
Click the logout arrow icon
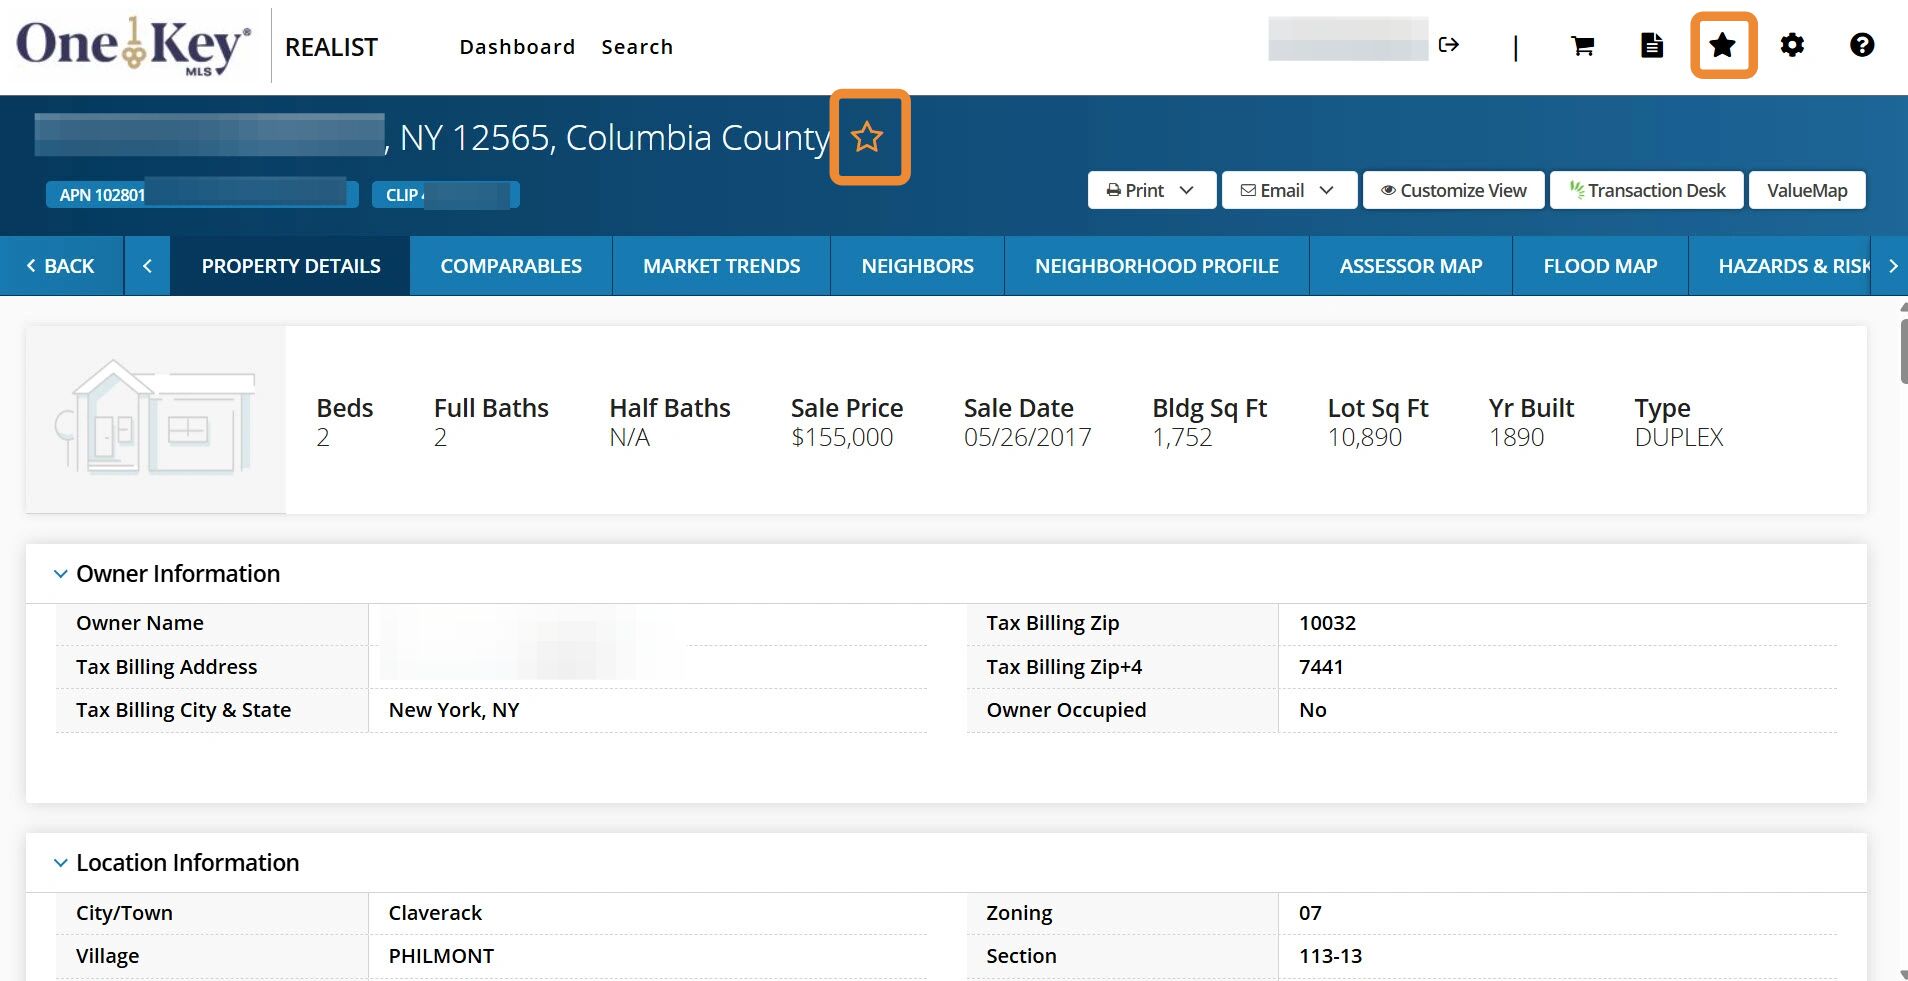click(1448, 45)
